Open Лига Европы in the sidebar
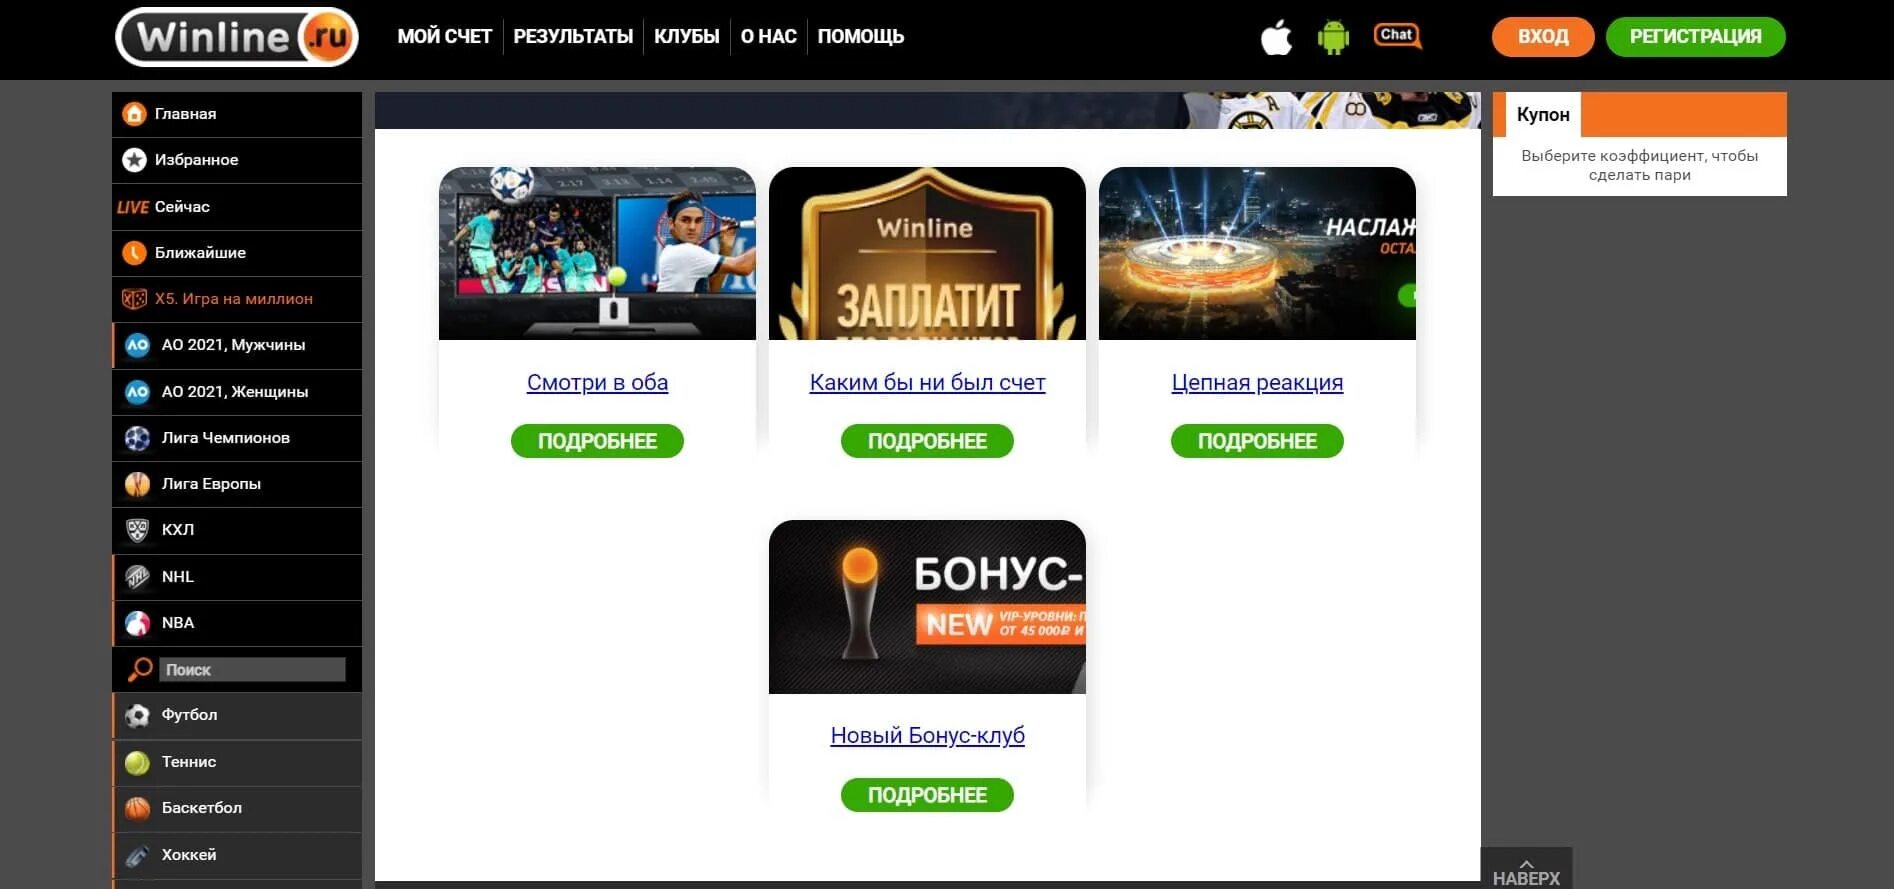Viewport: 1894px width, 889px height. point(237,484)
